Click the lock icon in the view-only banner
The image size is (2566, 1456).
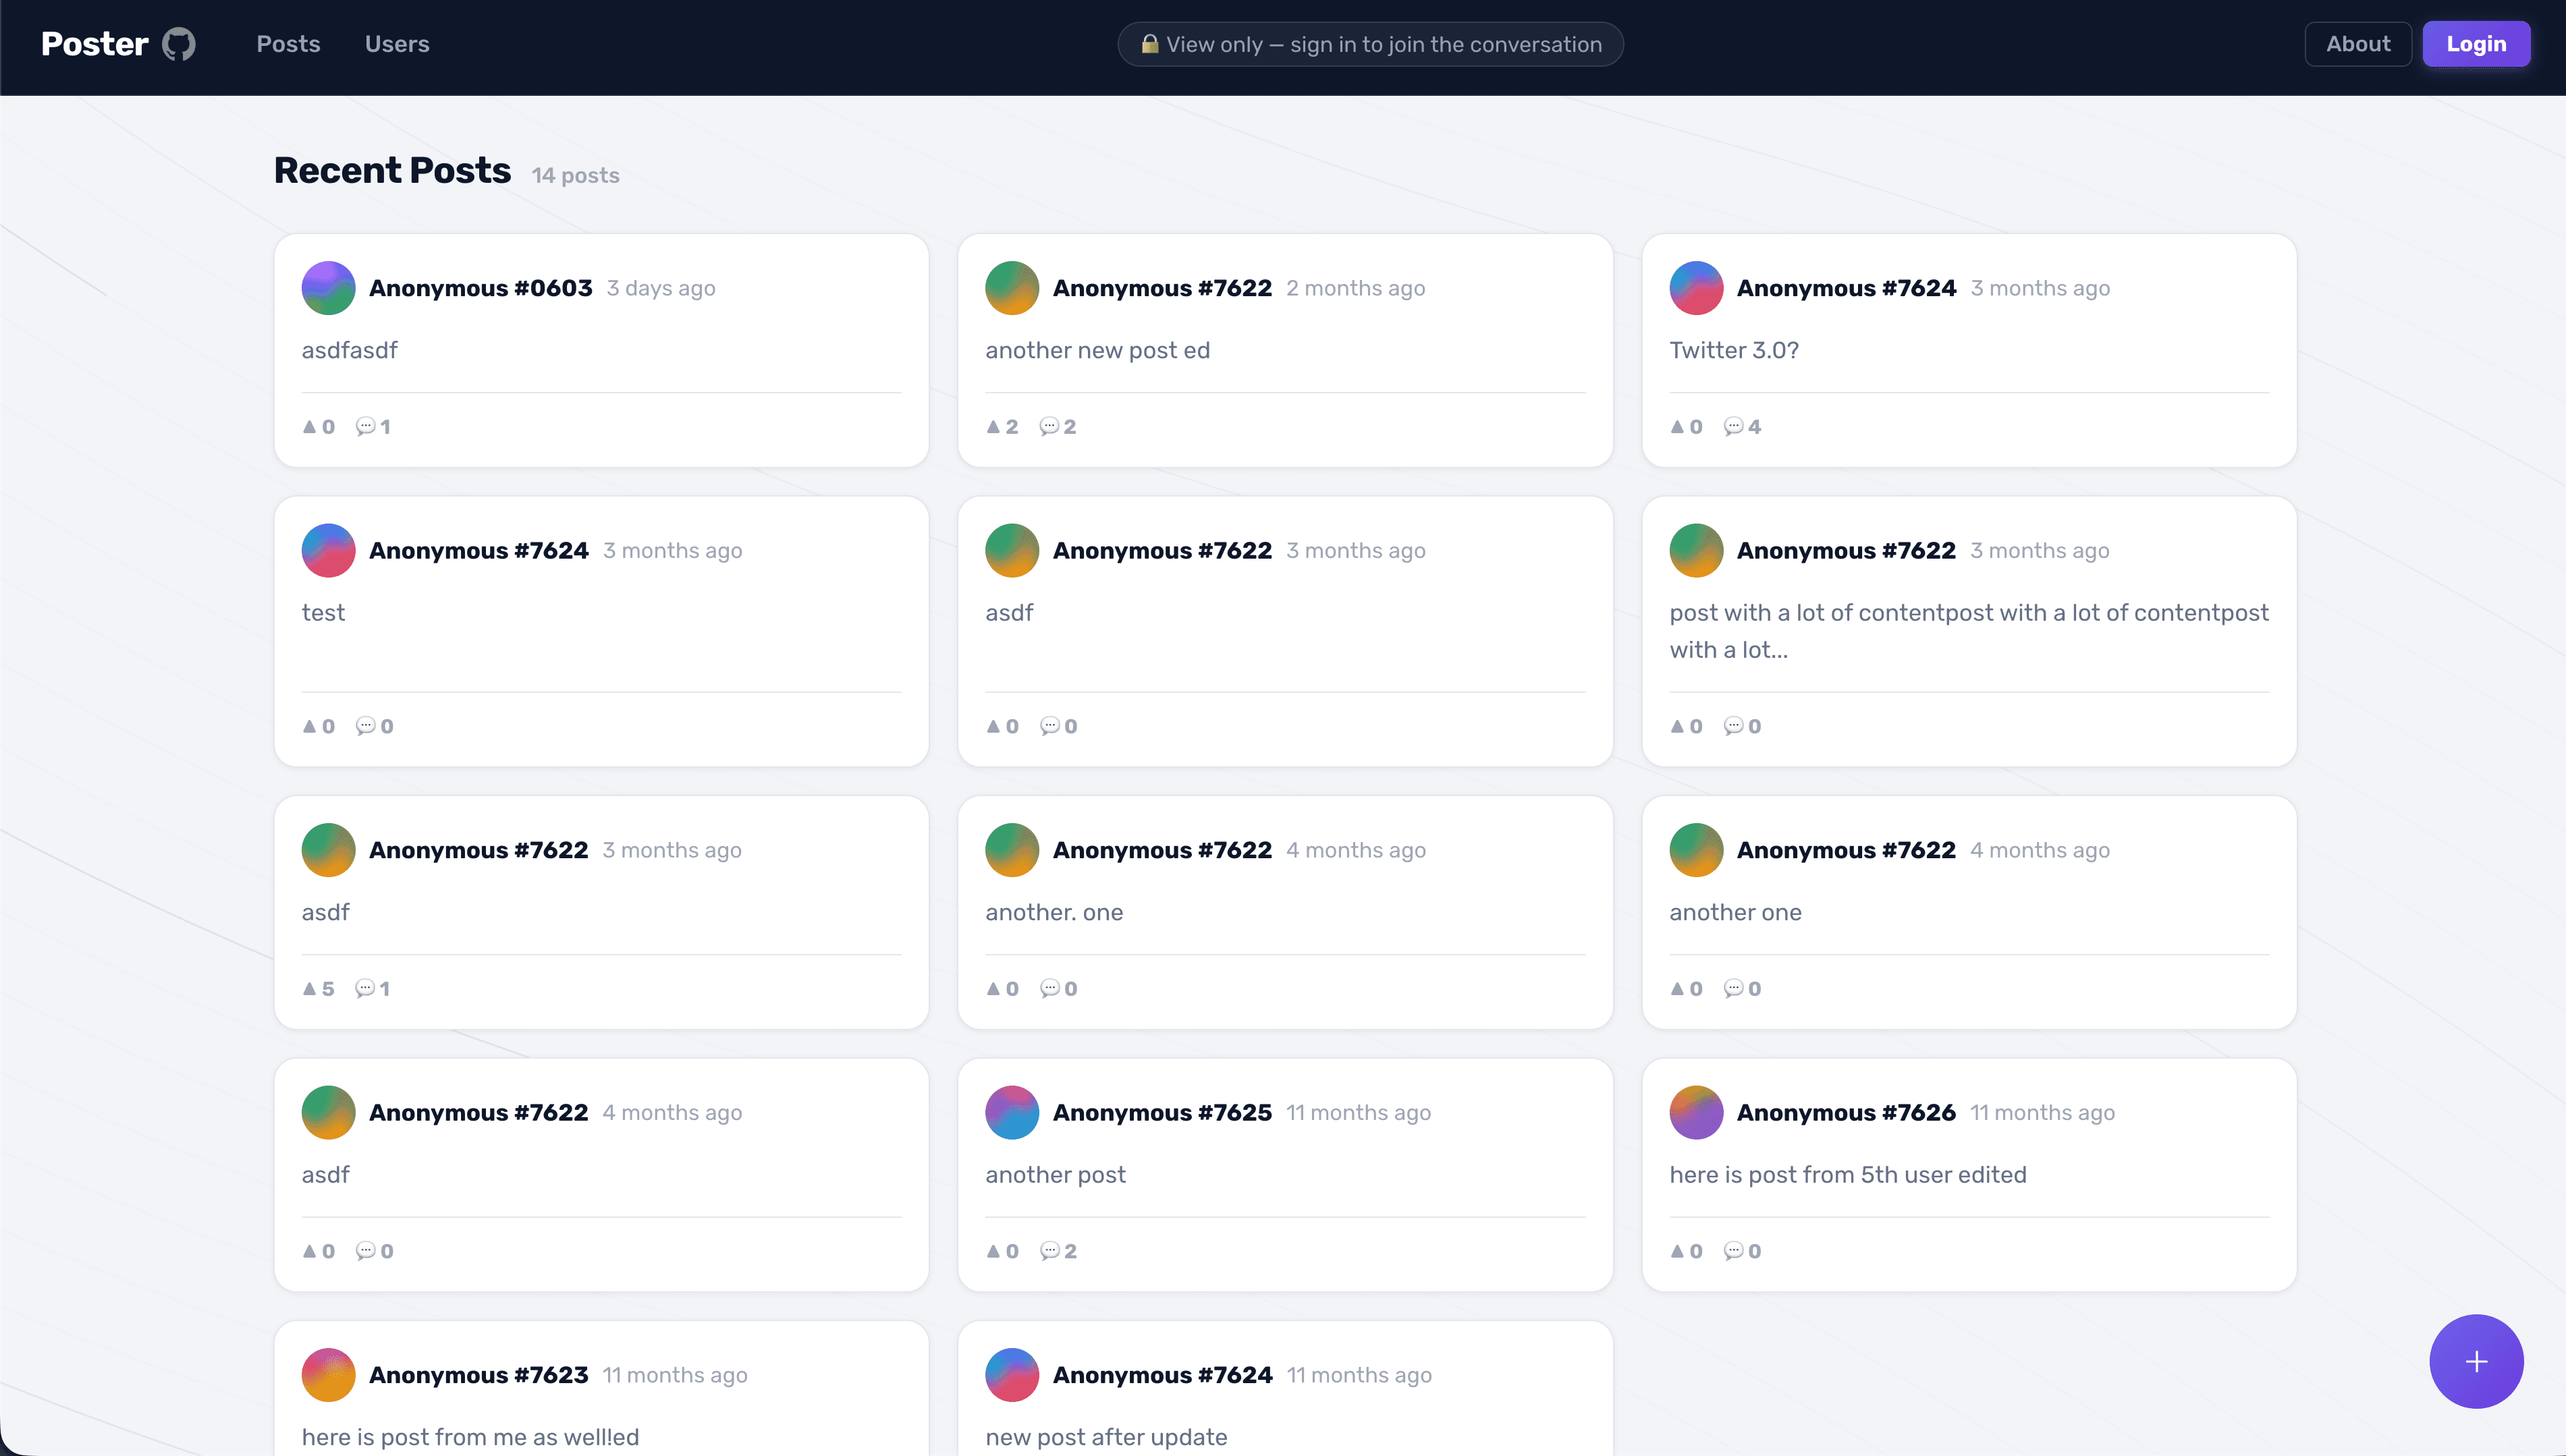click(1150, 44)
